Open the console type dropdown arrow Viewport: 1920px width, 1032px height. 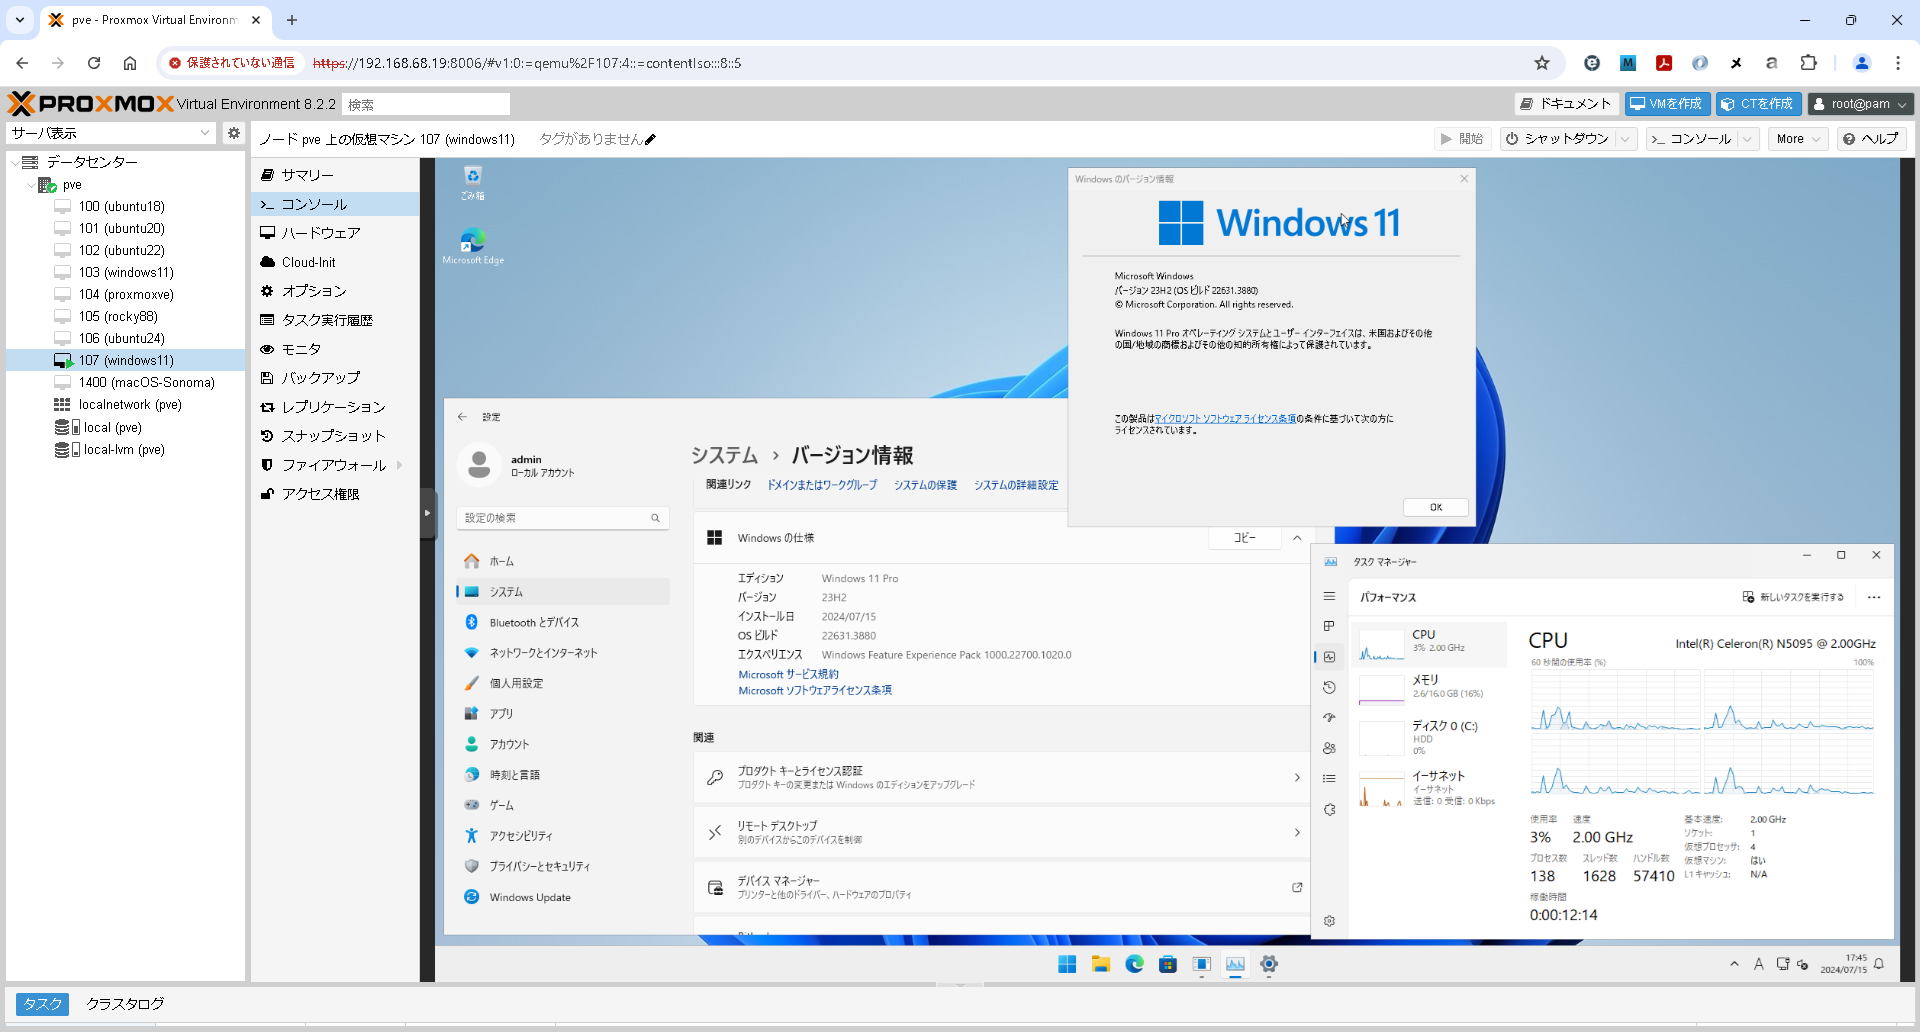click(x=1748, y=139)
